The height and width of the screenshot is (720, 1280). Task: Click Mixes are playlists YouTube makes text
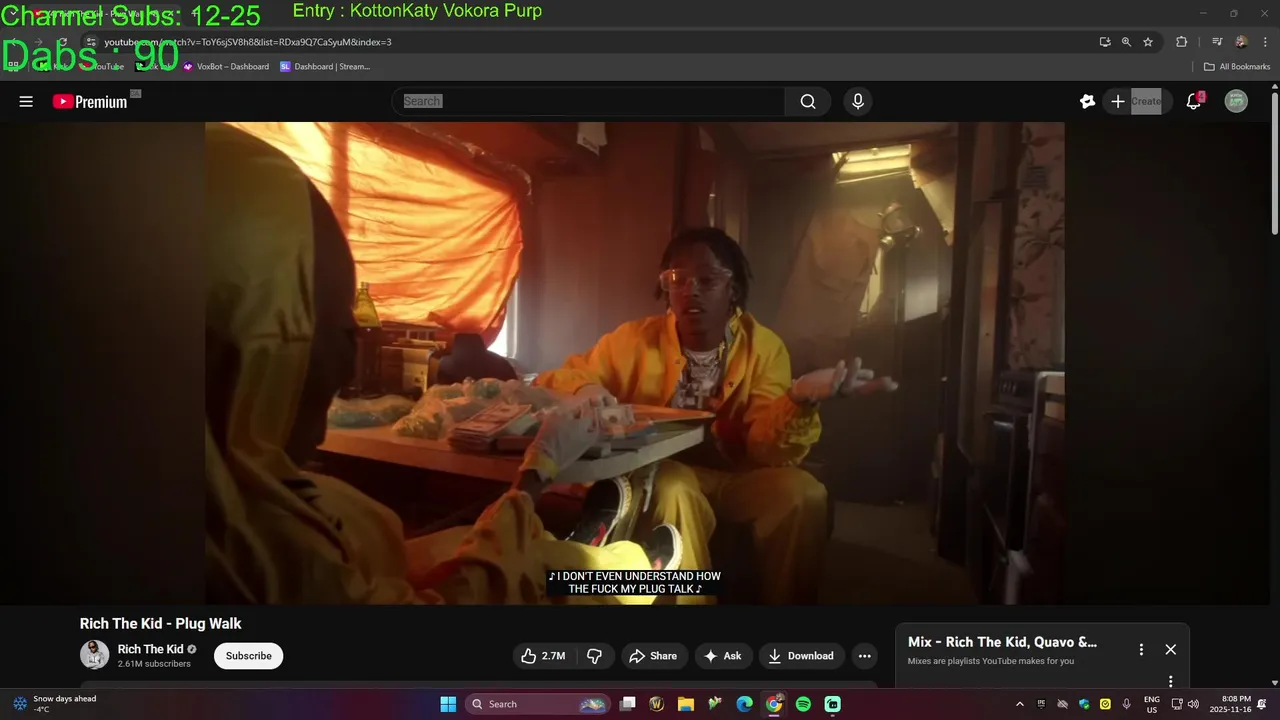pyautogui.click(x=991, y=661)
